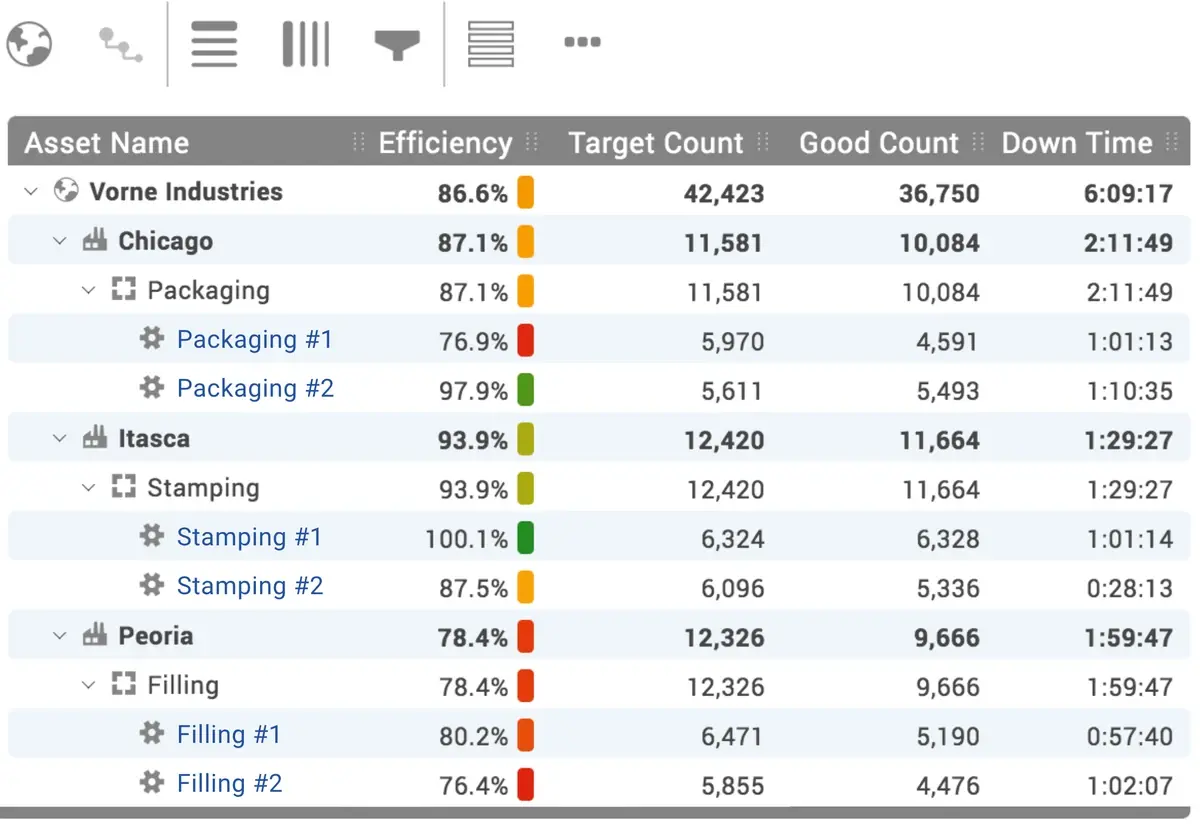Click the factory icon beside Itasca

tap(95, 437)
